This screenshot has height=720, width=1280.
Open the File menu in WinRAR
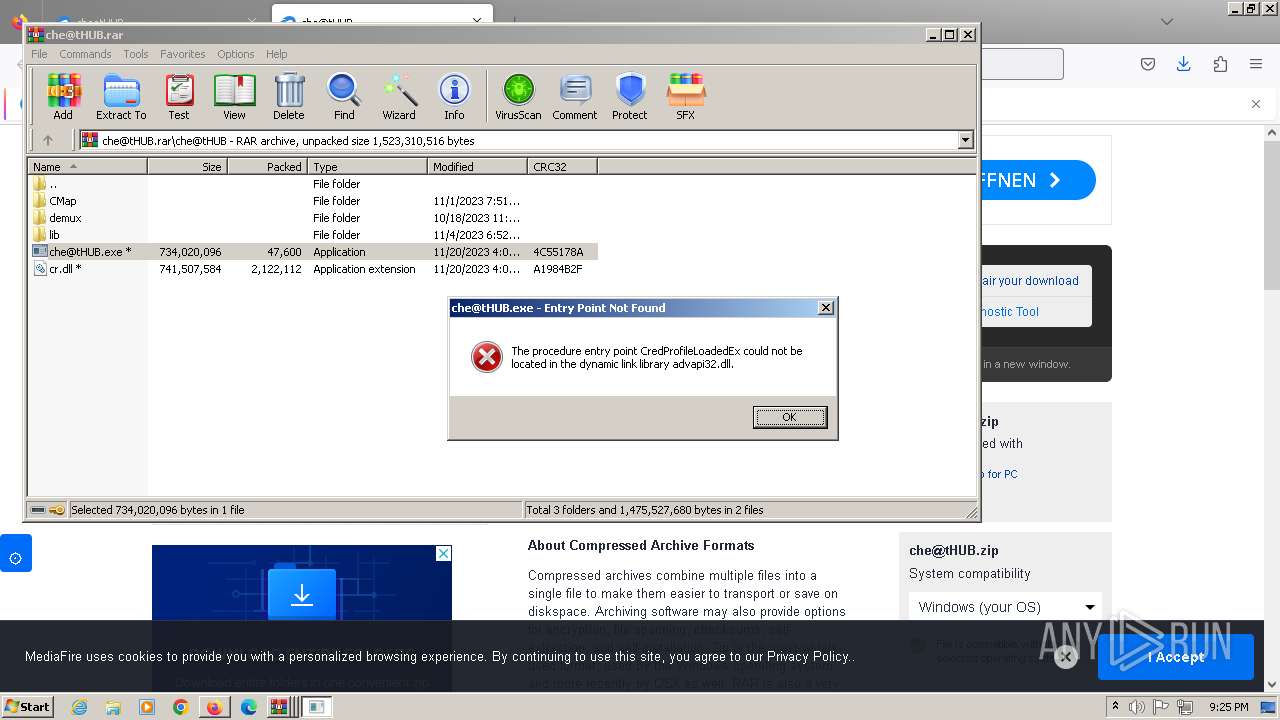(39, 54)
